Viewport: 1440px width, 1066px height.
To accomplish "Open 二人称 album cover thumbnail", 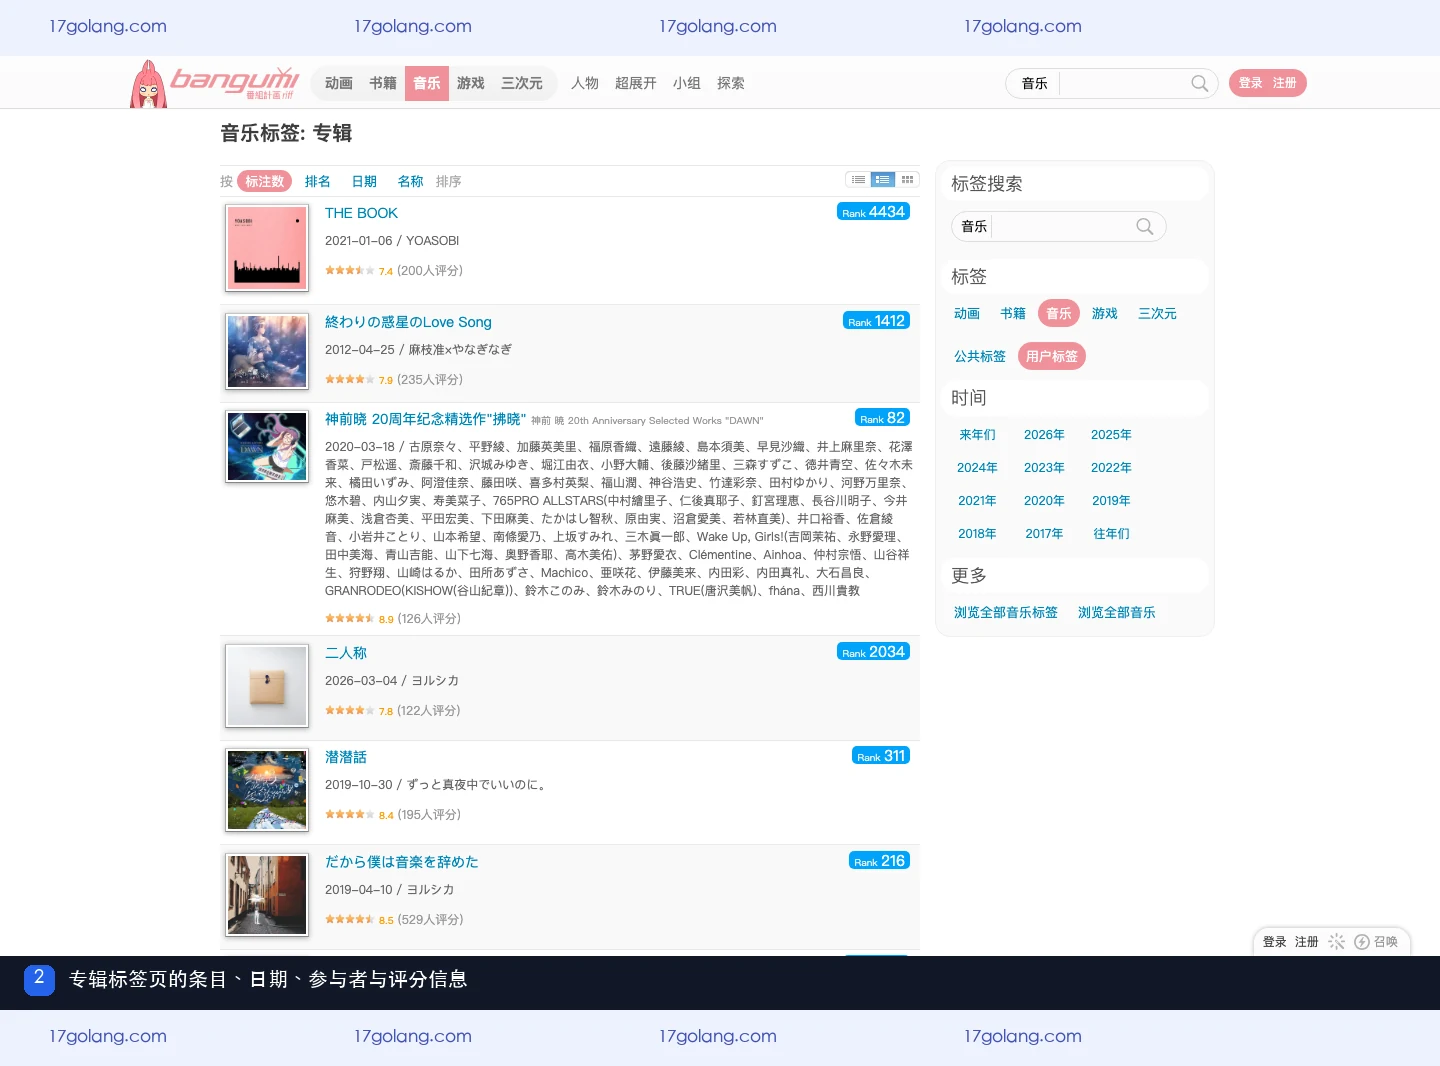I will [x=267, y=686].
